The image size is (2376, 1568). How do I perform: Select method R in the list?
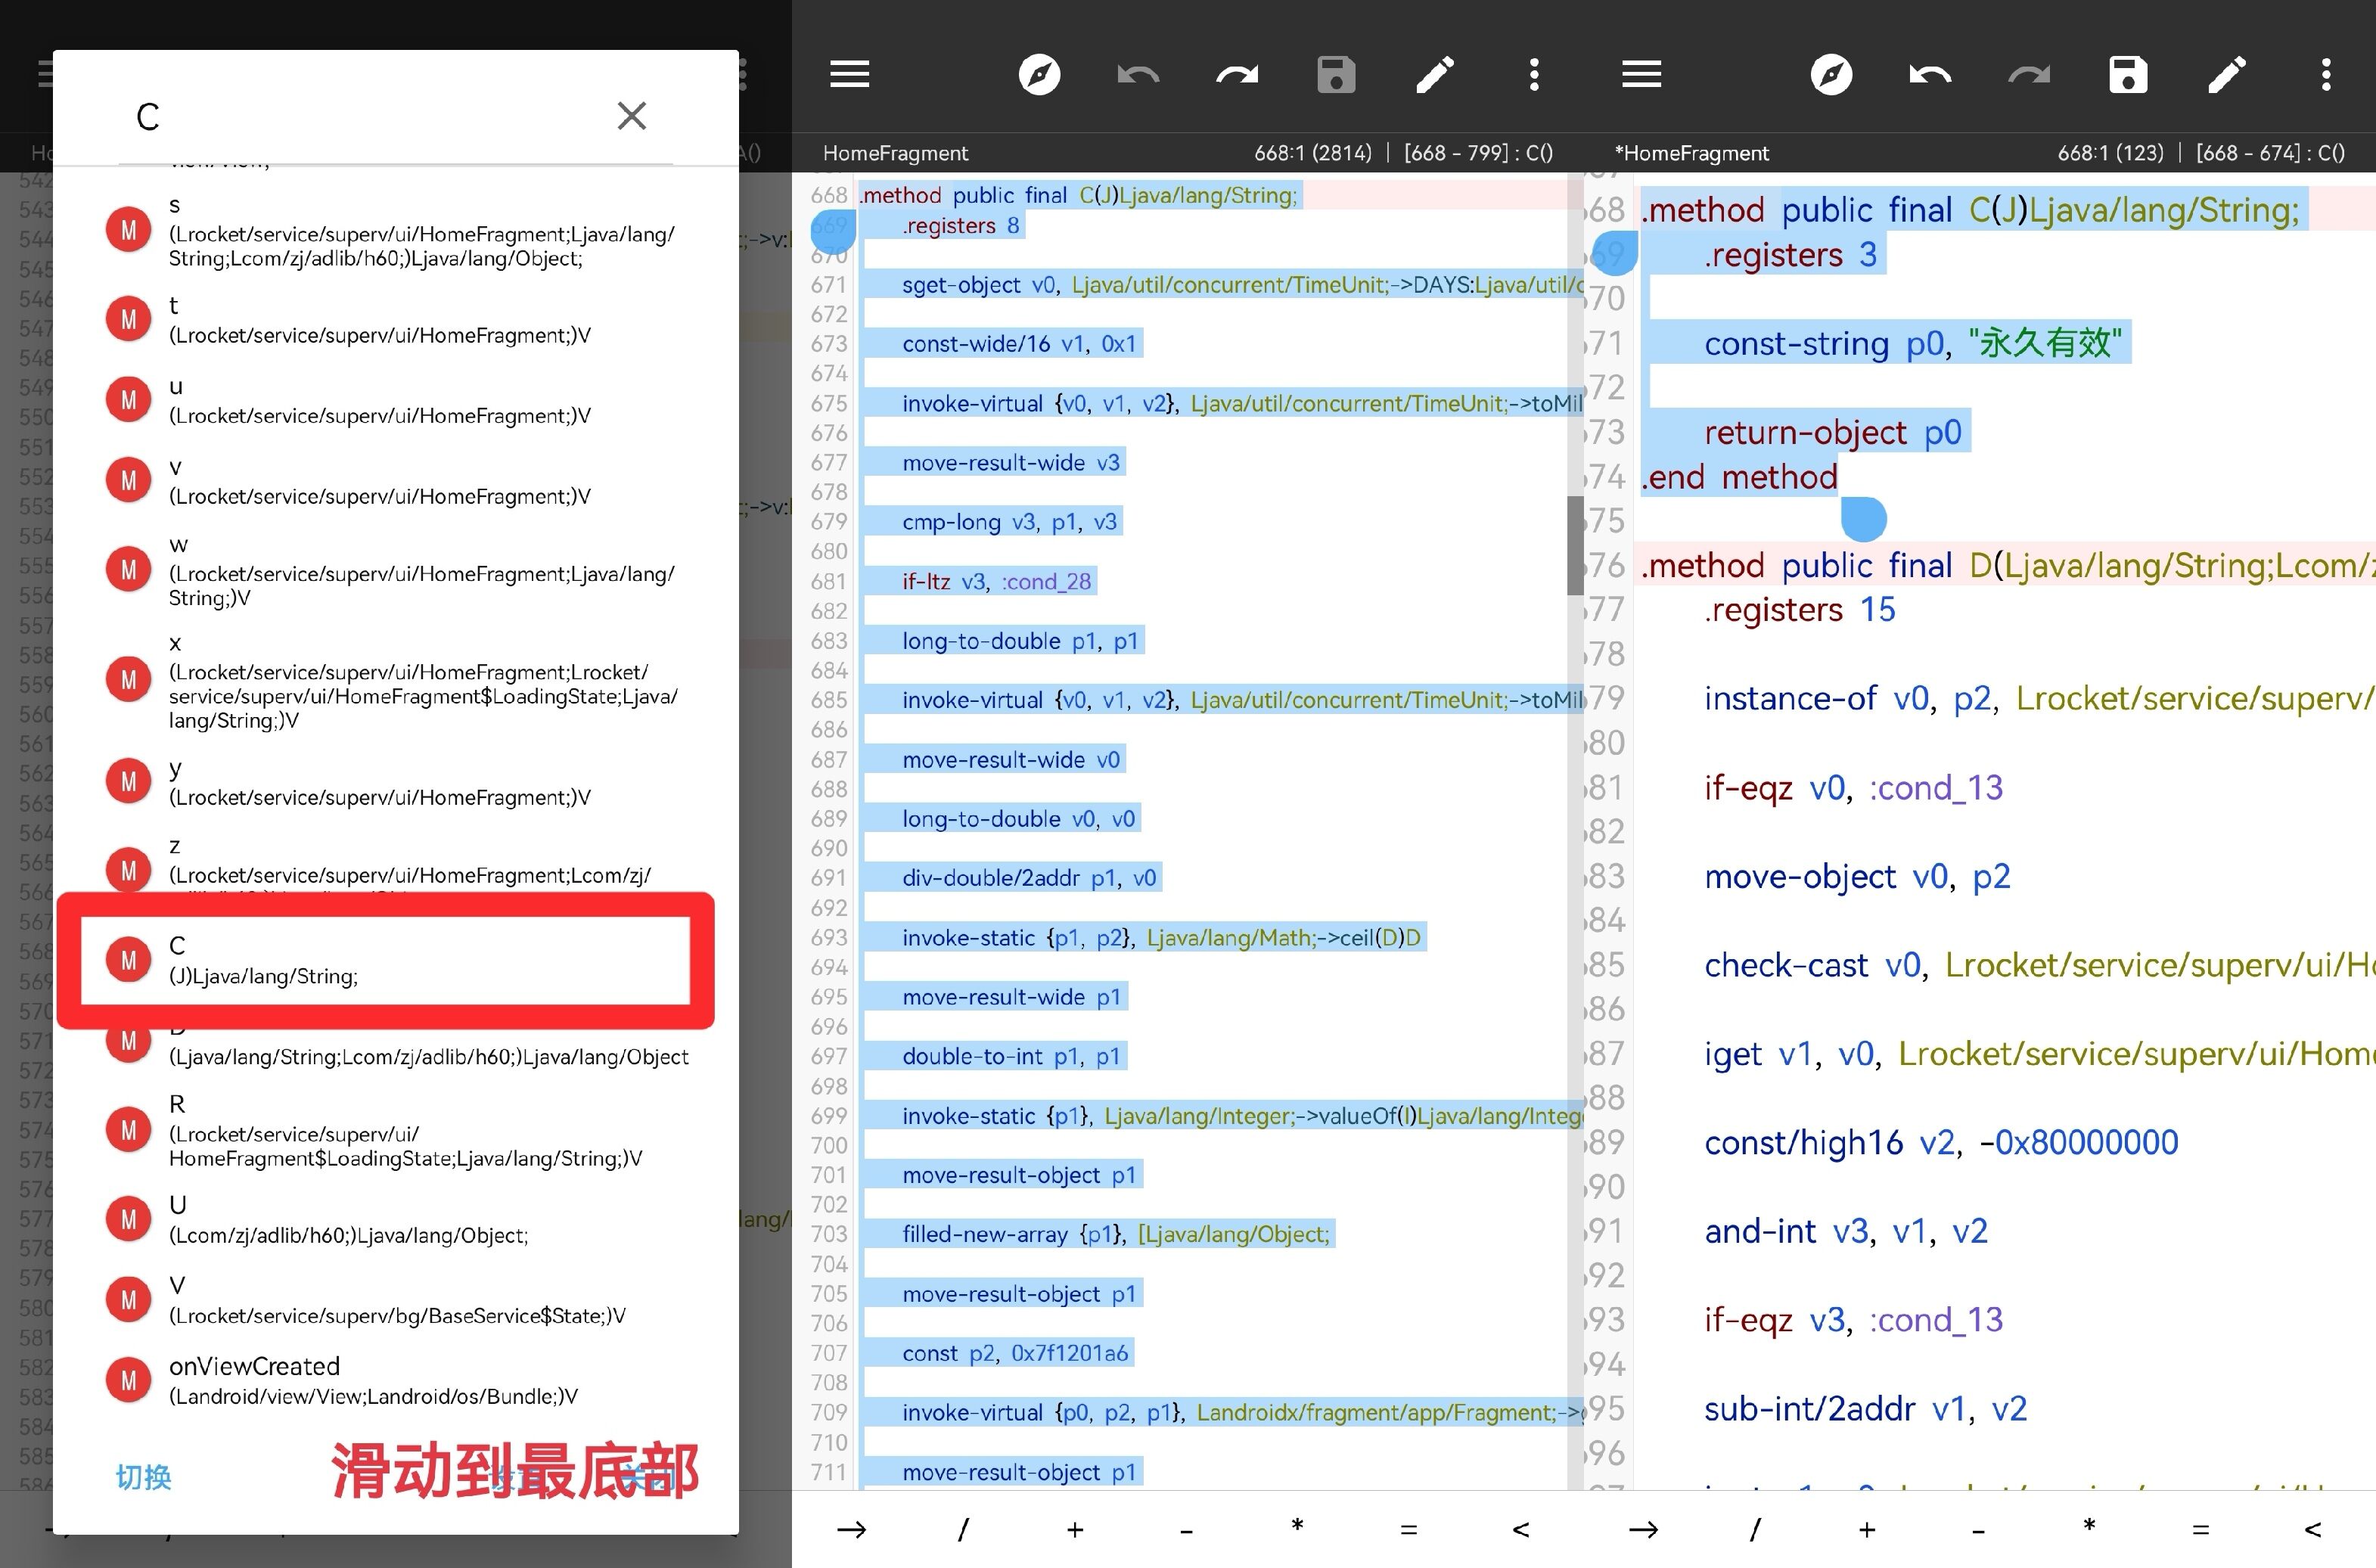[396, 1130]
